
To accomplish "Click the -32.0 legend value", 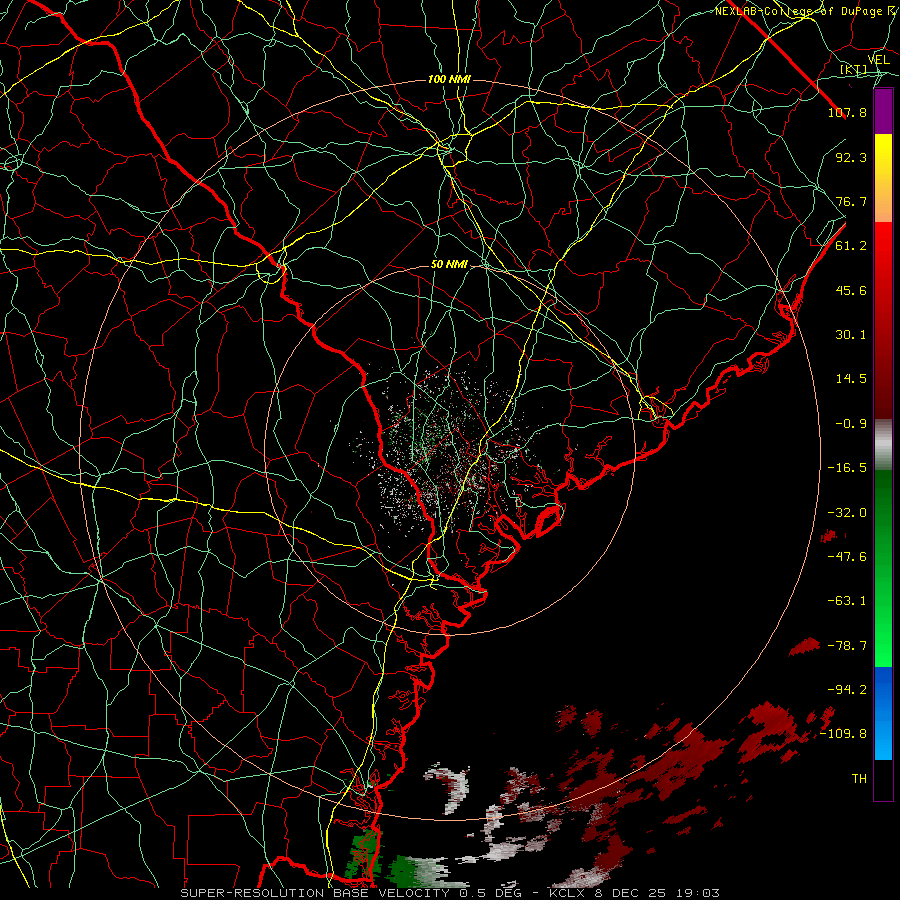I will (x=847, y=513).
